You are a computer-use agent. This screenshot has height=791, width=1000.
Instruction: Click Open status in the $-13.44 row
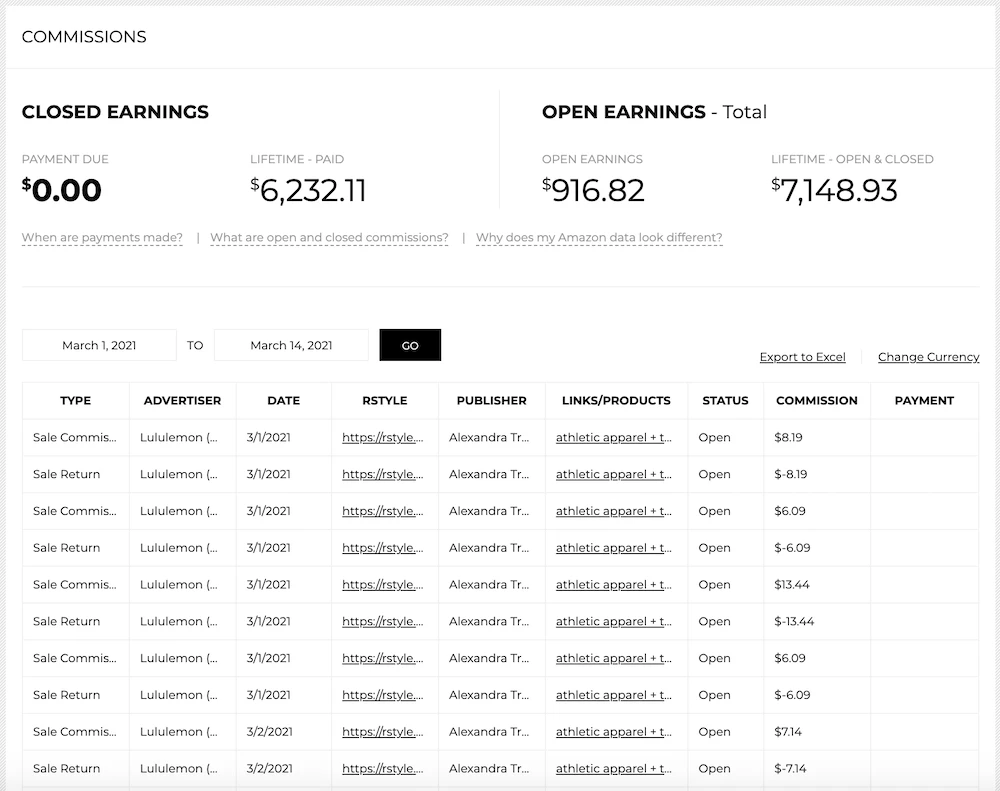click(x=714, y=622)
